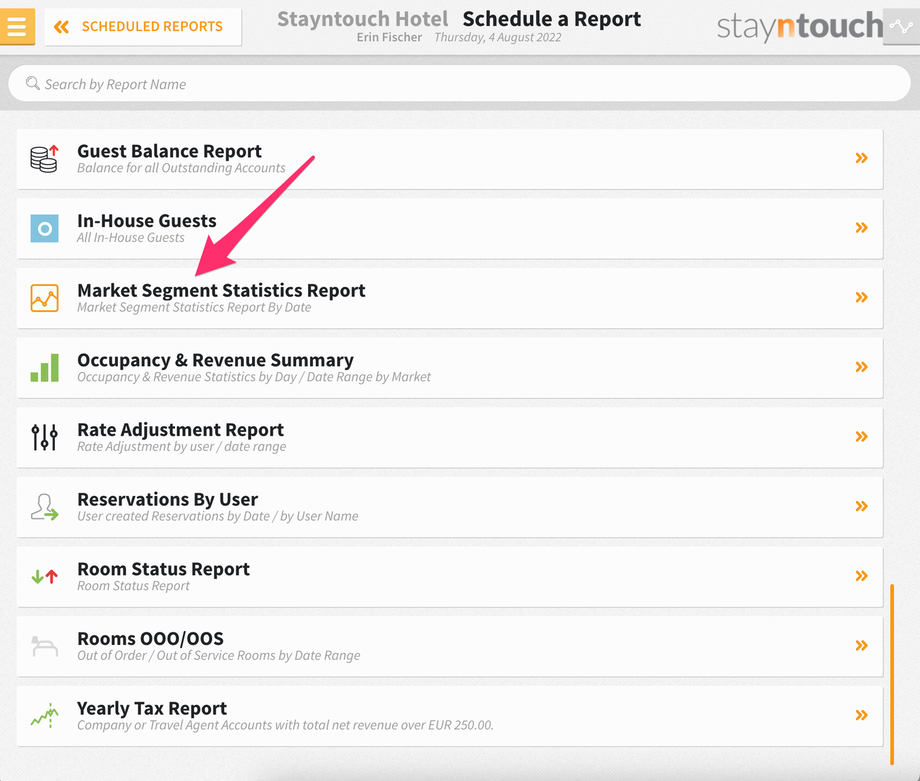Click the Schedule a Report heading
Screen dimensions: 920x781
(552, 19)
